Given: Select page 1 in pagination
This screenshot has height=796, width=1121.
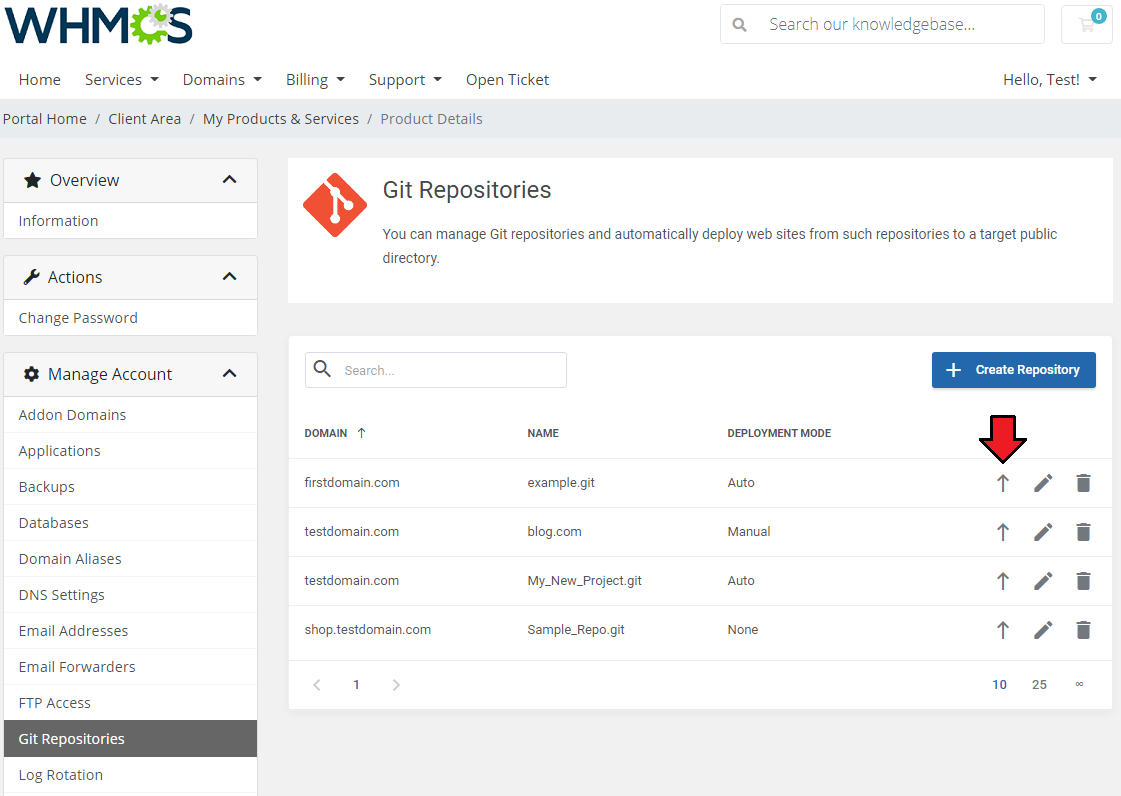Looking at the screenshot, I should point(356,685).
